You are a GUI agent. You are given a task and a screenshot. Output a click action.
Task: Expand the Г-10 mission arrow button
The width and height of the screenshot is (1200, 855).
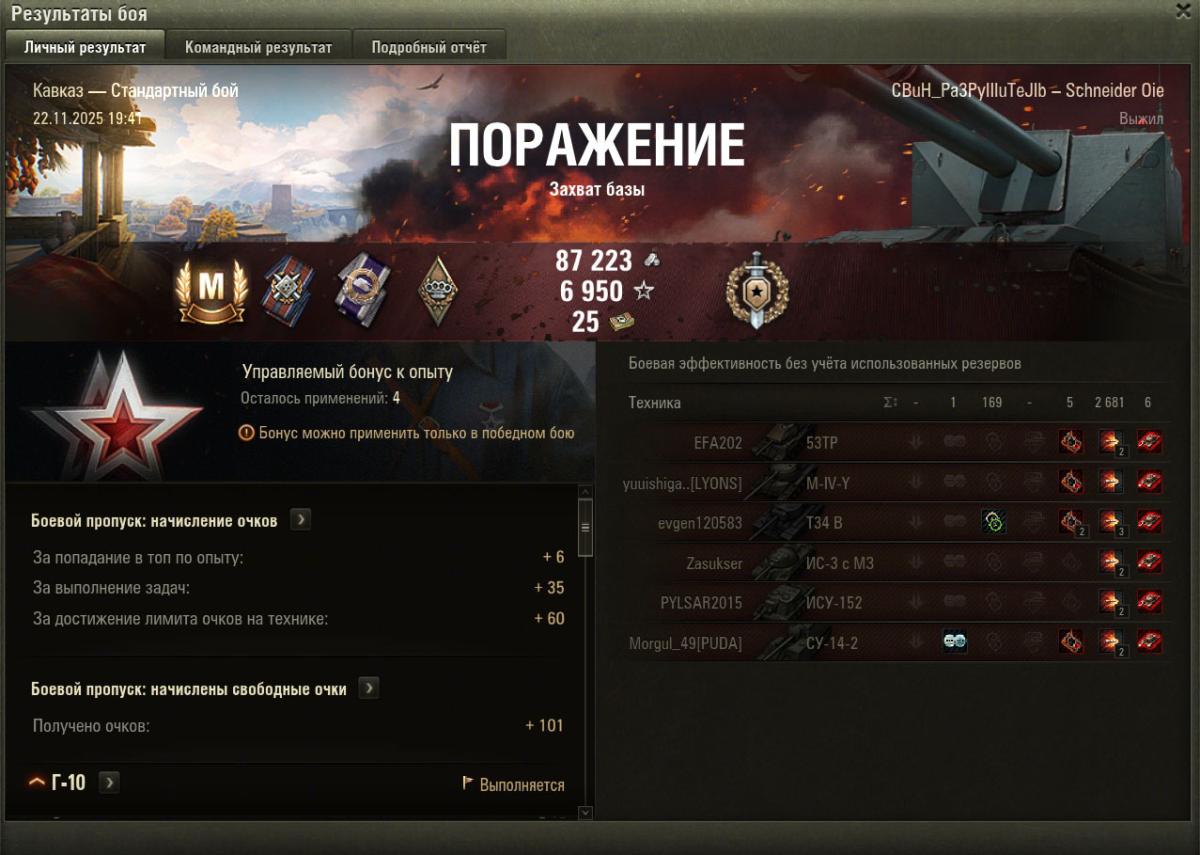[x=109, y=782]
